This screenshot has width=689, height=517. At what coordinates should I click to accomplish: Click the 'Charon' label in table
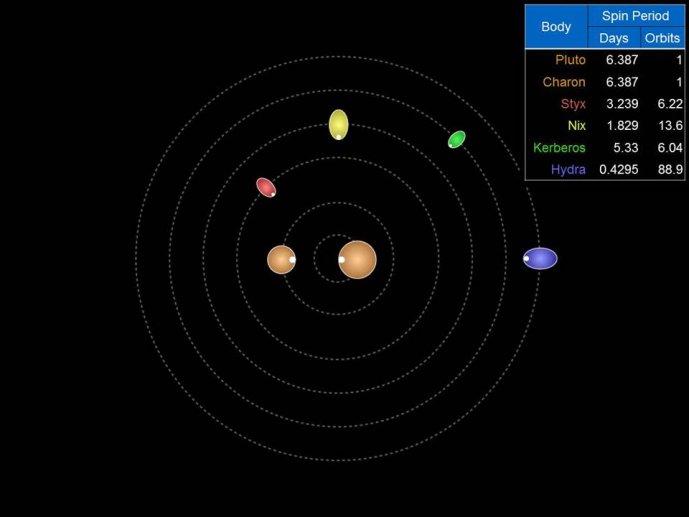point(564,82)
